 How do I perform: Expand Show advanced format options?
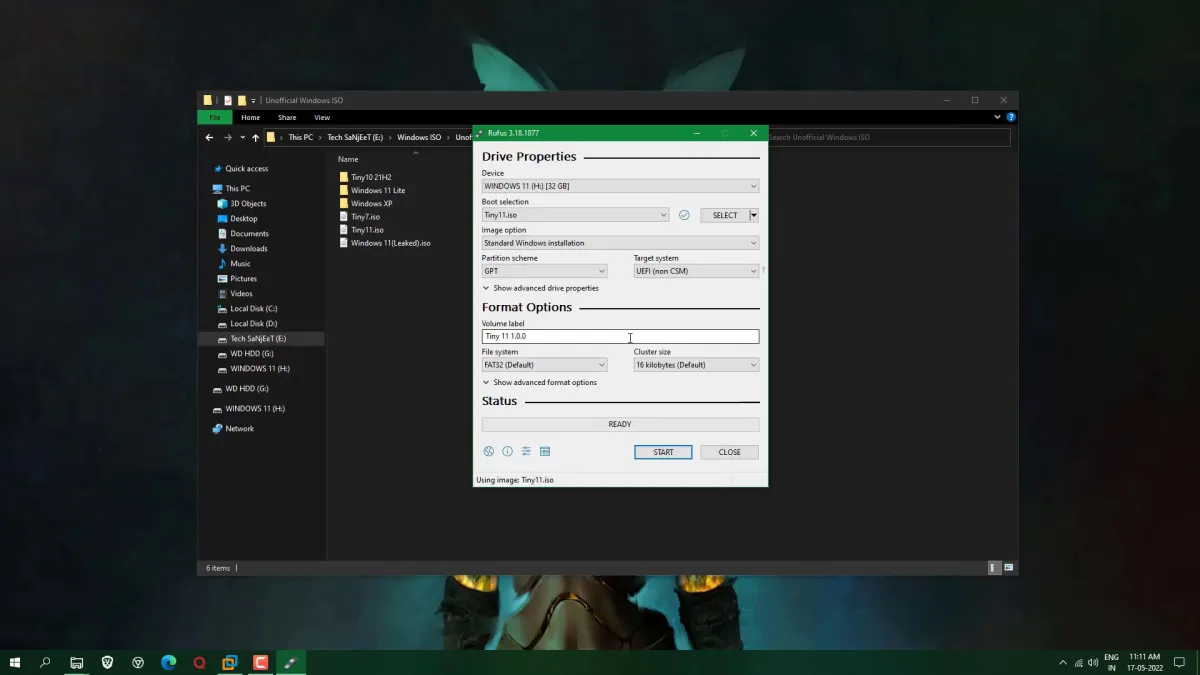coord(540,382)
